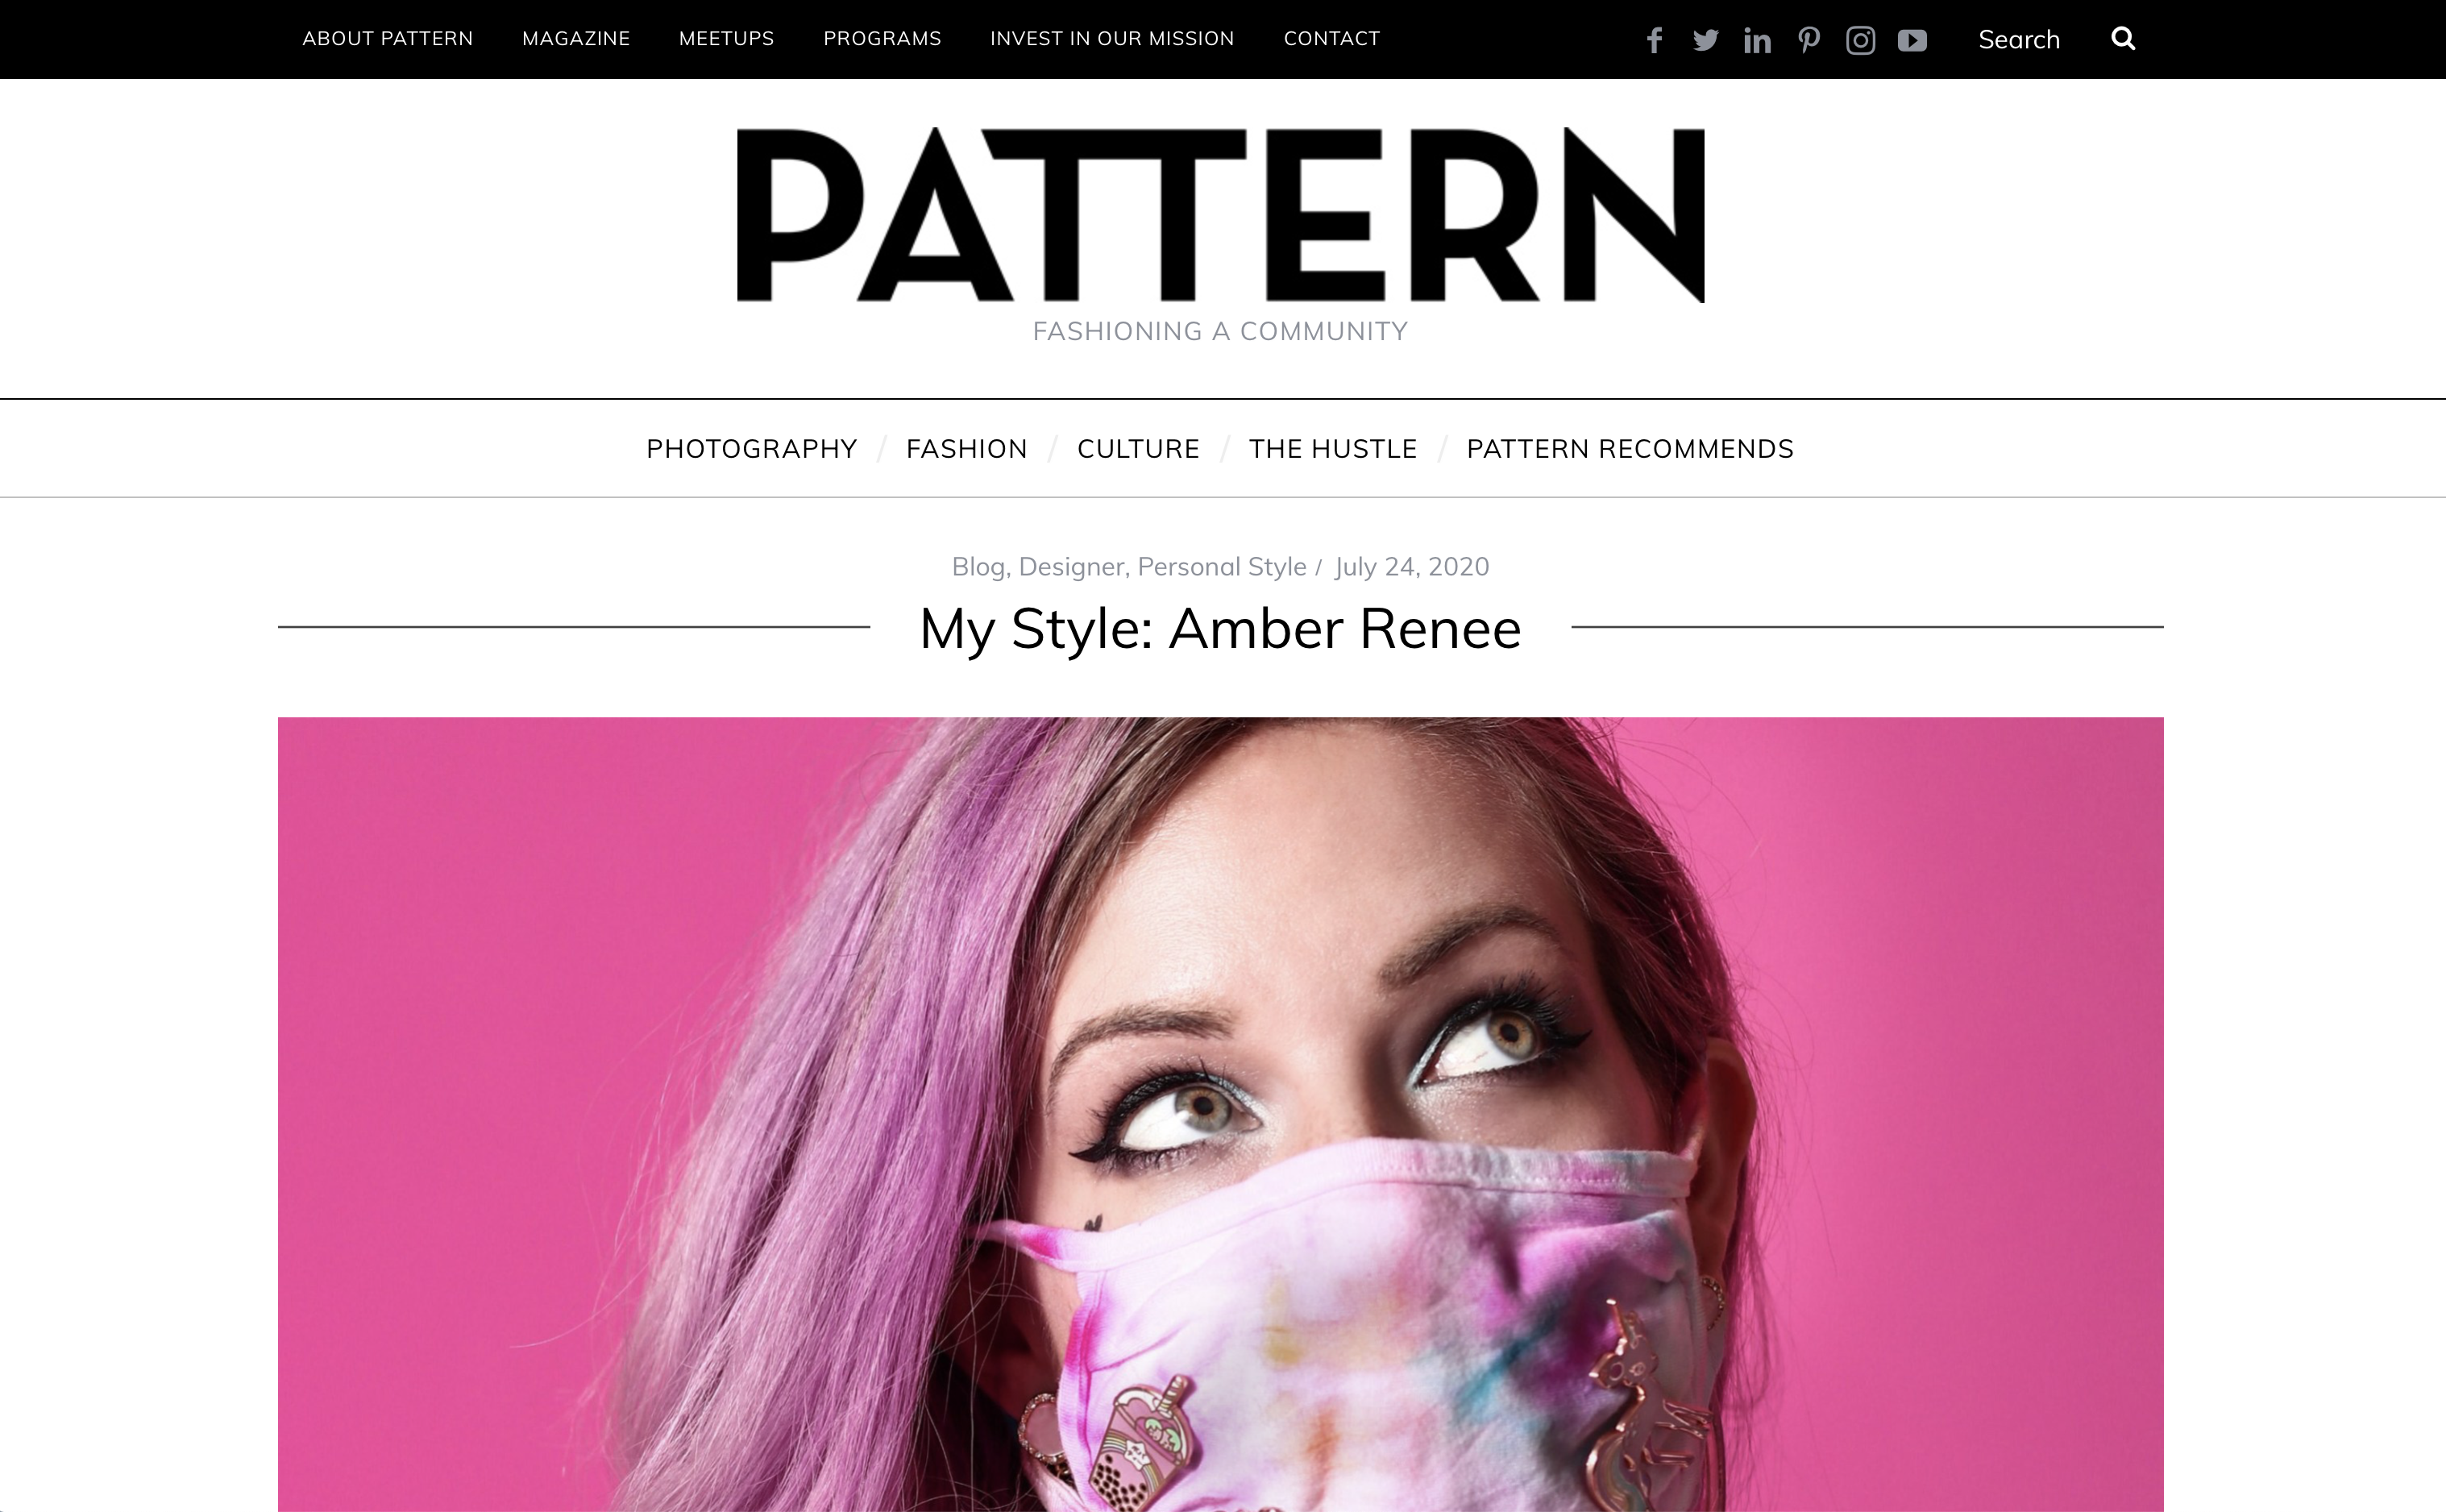Go to the Magazine menu item
2446x1512 pixels.
point(576,38)
